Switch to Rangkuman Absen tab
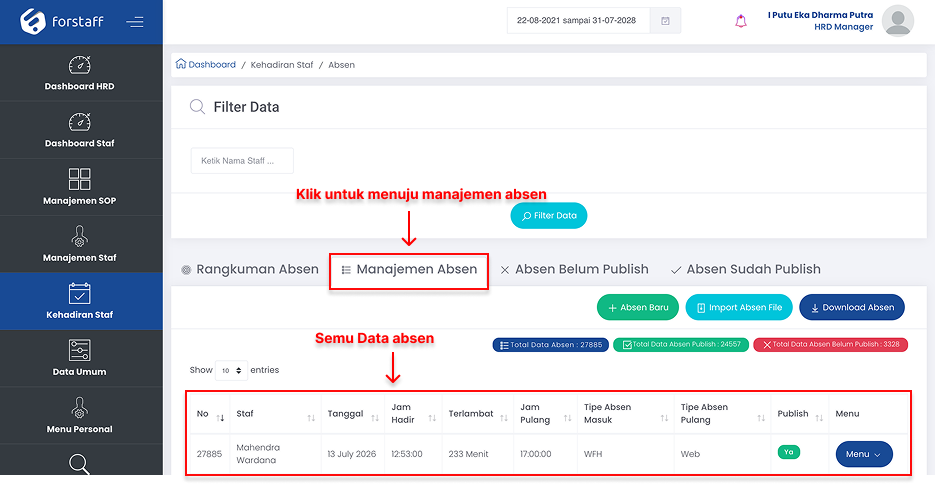 click(x=250, y=269)
